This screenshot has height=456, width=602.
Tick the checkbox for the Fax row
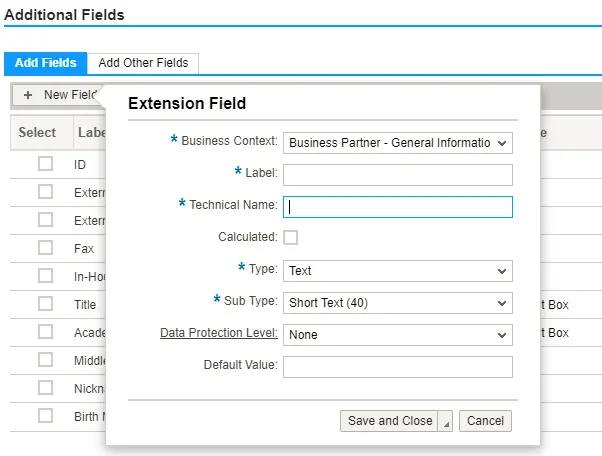[45, 248]
